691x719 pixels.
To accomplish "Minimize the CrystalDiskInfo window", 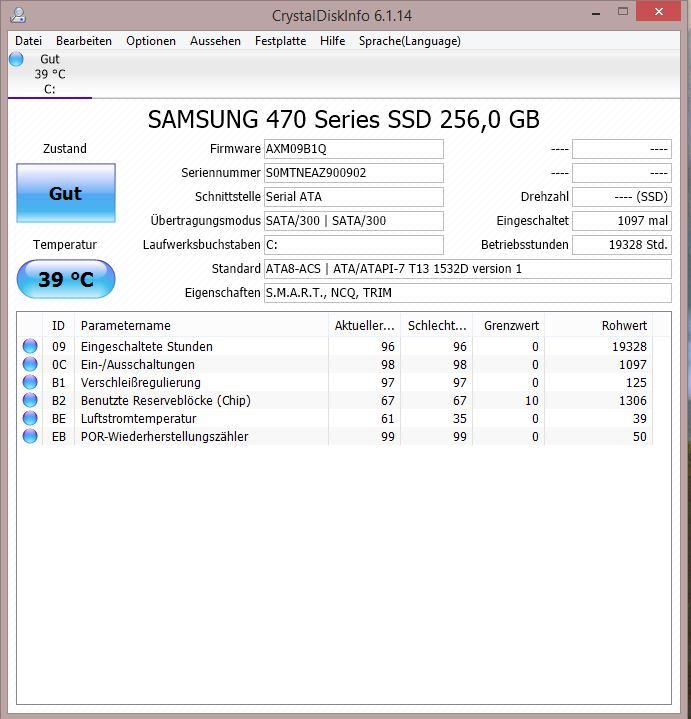I will (596, 12).
